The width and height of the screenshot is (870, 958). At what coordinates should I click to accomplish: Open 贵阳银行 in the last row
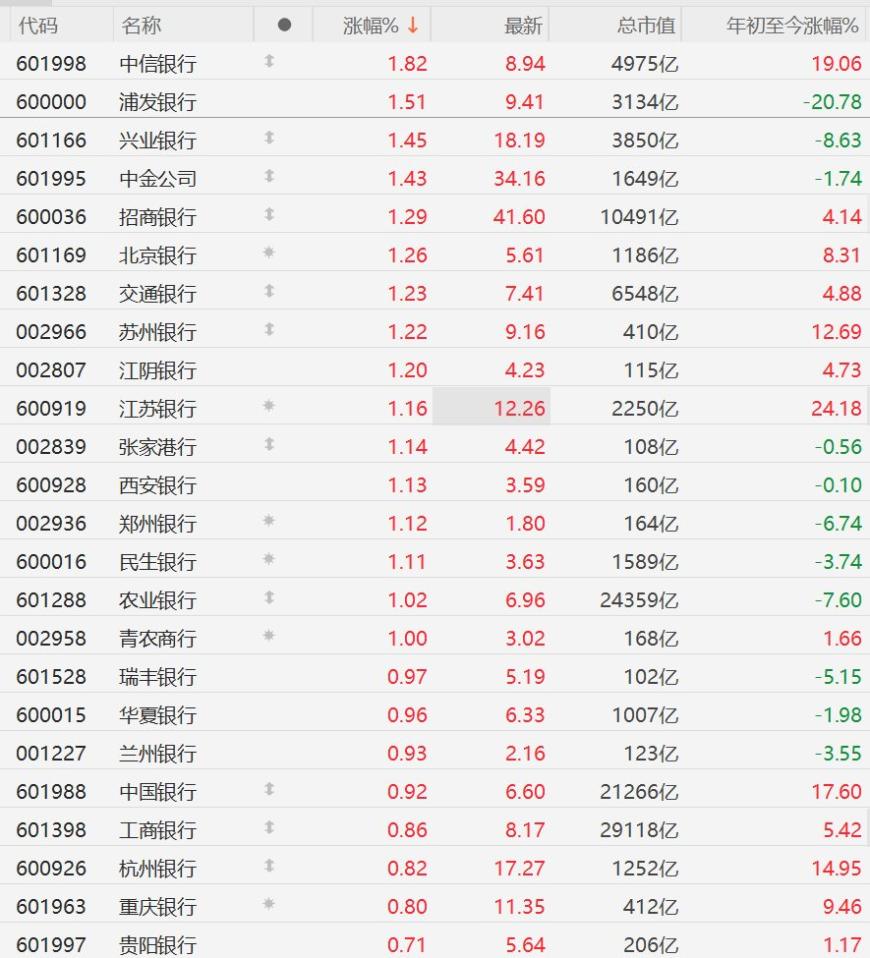click(158, 945)
